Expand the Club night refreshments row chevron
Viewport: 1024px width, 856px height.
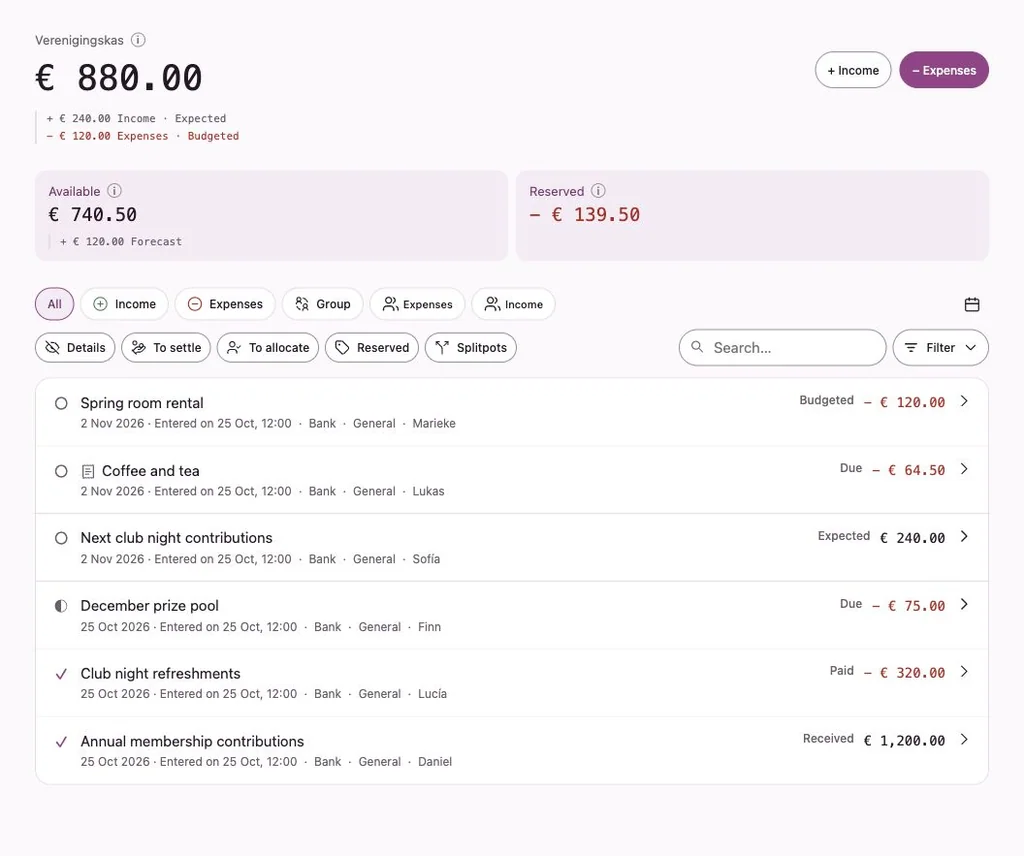pos(964,671)
